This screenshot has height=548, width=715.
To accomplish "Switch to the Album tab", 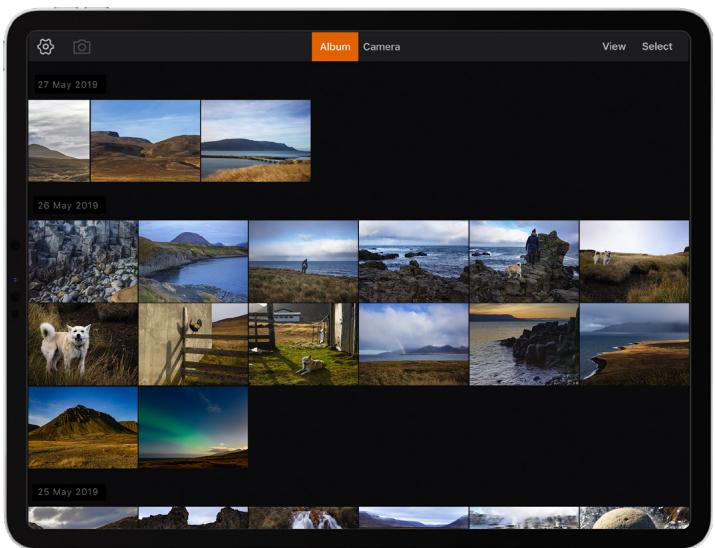I will click(335, 47).
